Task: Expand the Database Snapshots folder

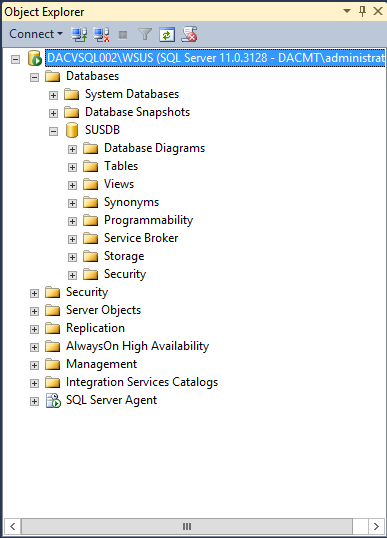Action: 53,113
